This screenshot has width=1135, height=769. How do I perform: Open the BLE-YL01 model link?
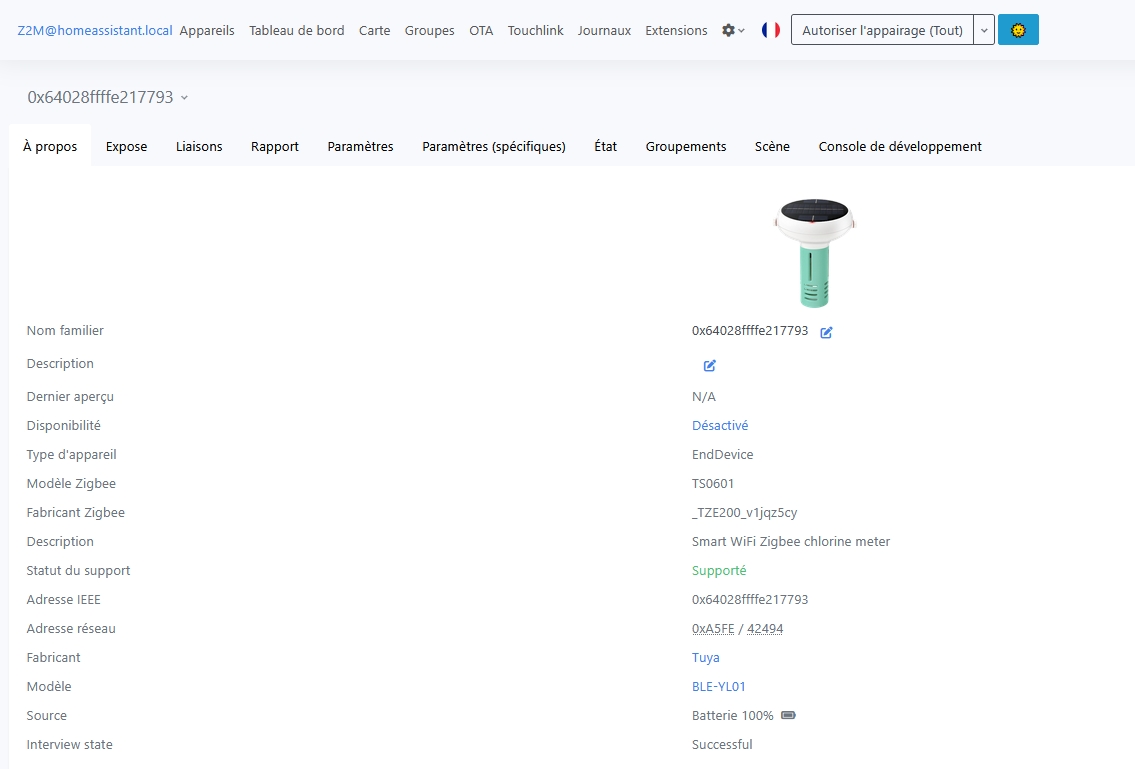click(x=718, y=686)
